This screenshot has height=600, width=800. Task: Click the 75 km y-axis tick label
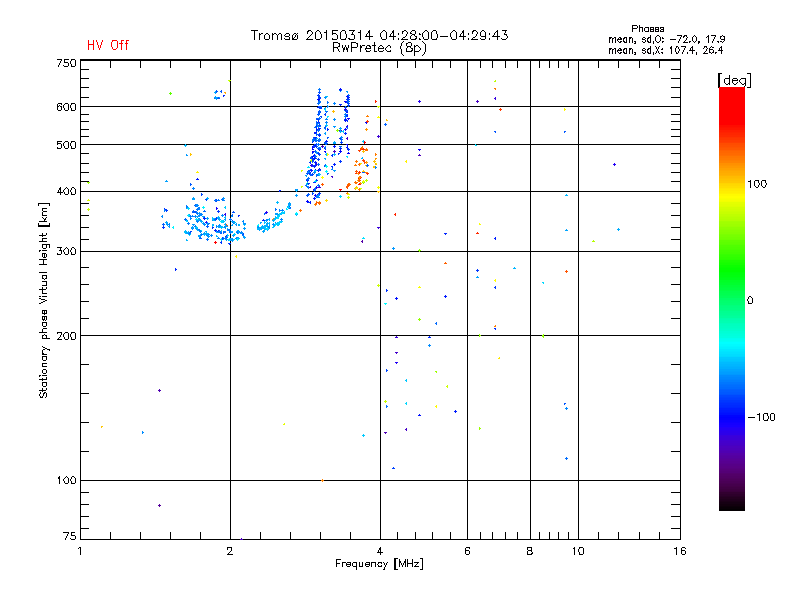point(69,539)
